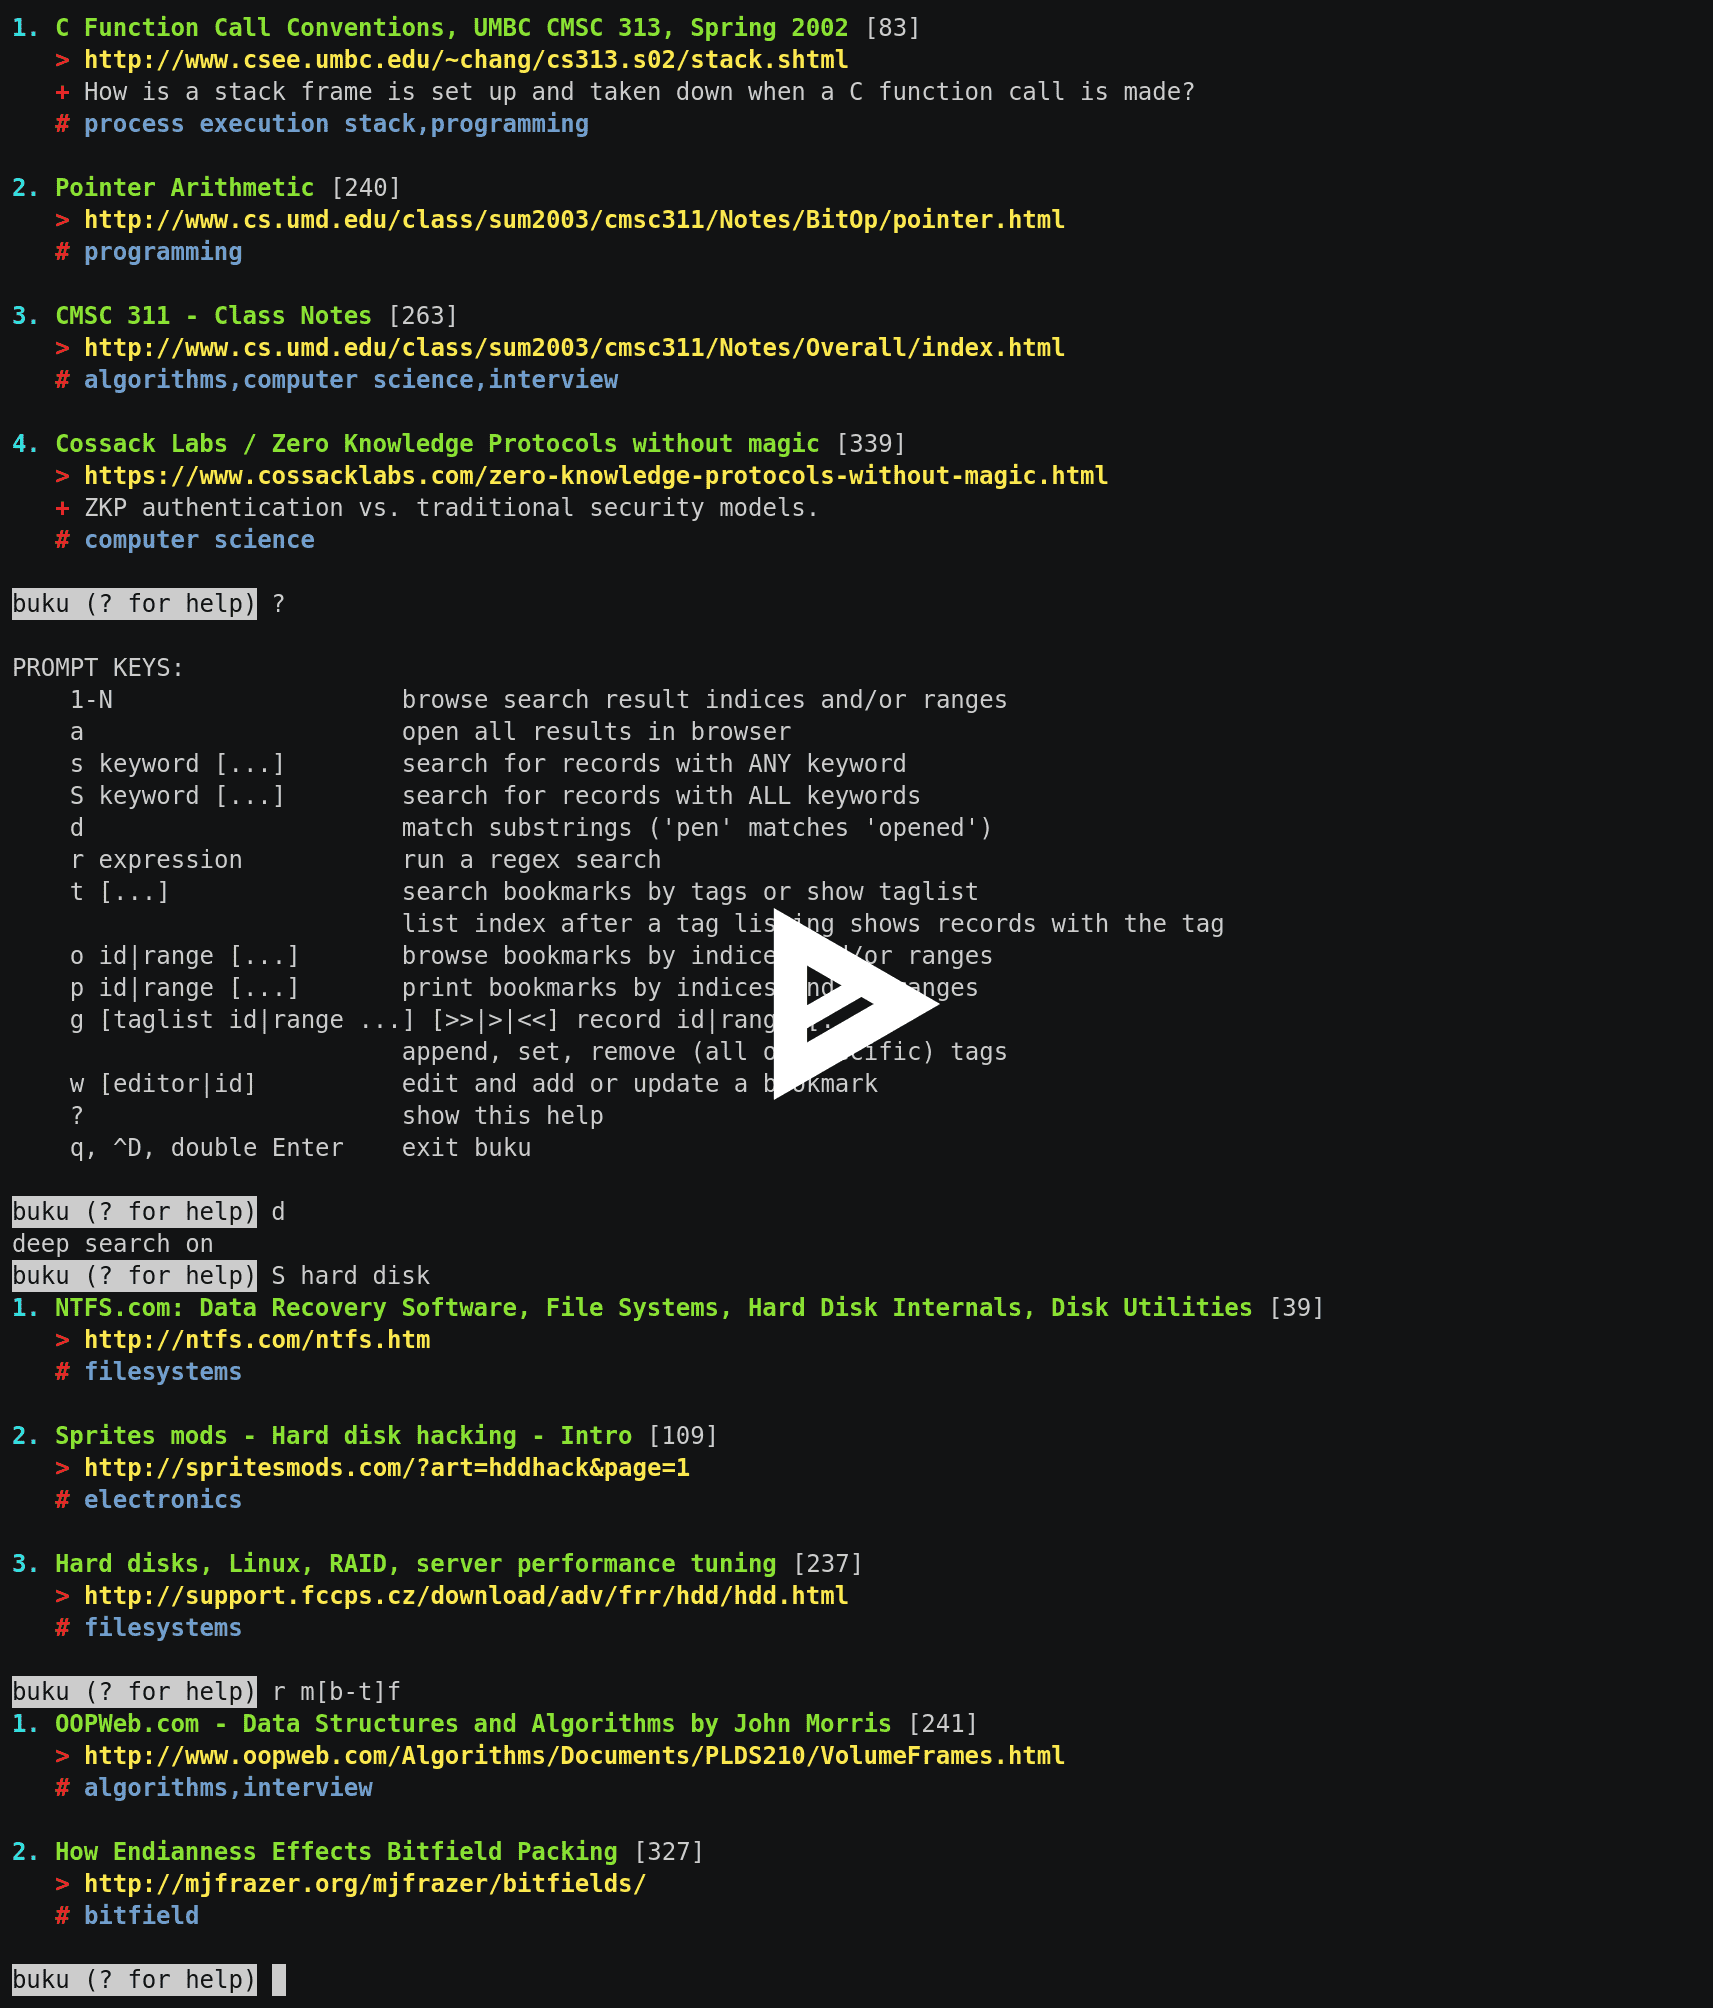Open the stack.shtml link for C Function Call Conventions
1713x2008 pixels.
pyautogui.click(x=466, y=60)
